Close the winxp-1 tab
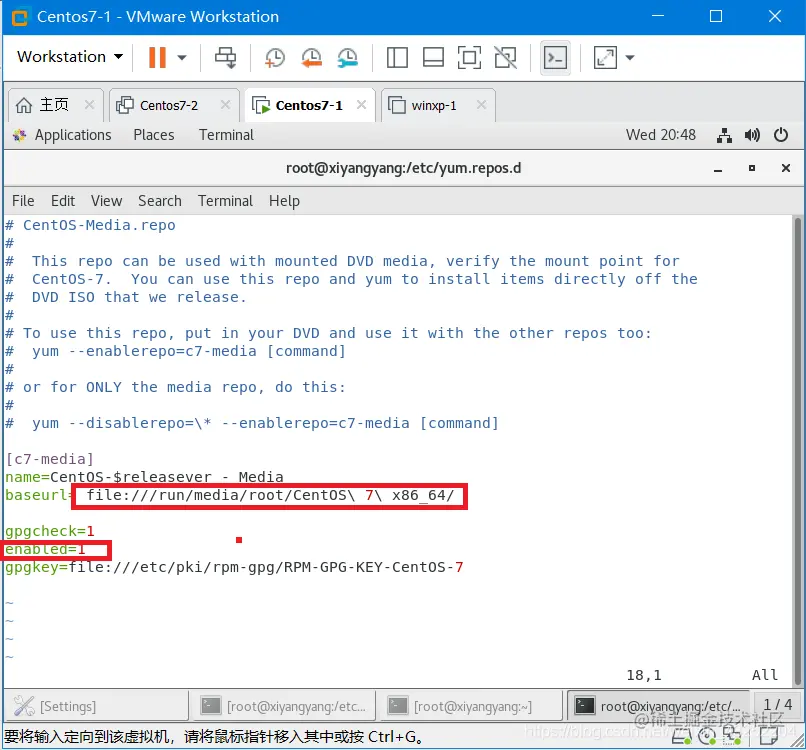806x750 pixels. click(x=481, y=105)
